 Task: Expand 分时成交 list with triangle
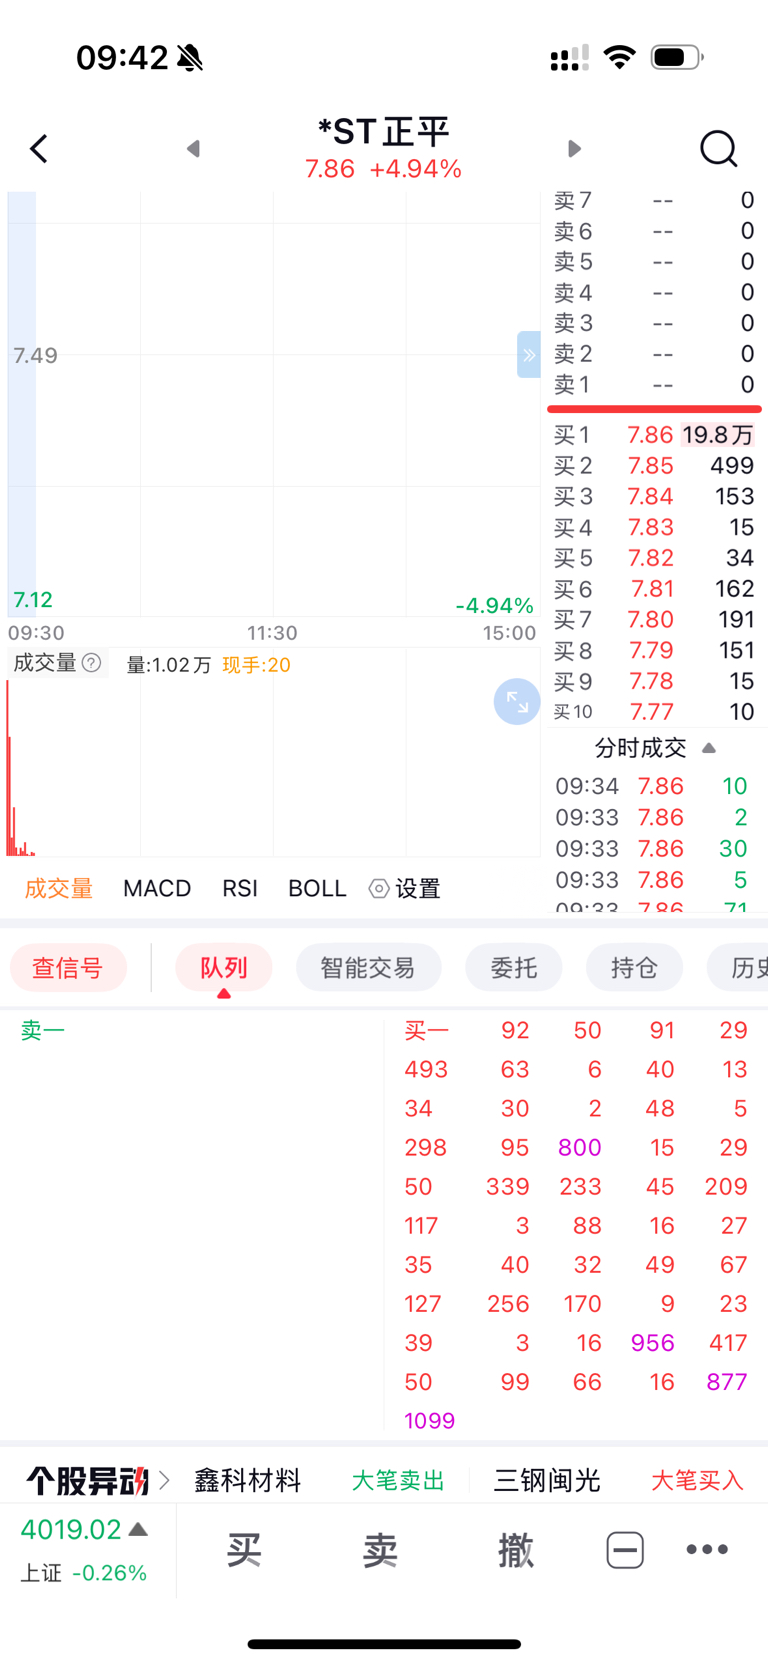pyautogui.click(x=709, y=748)
